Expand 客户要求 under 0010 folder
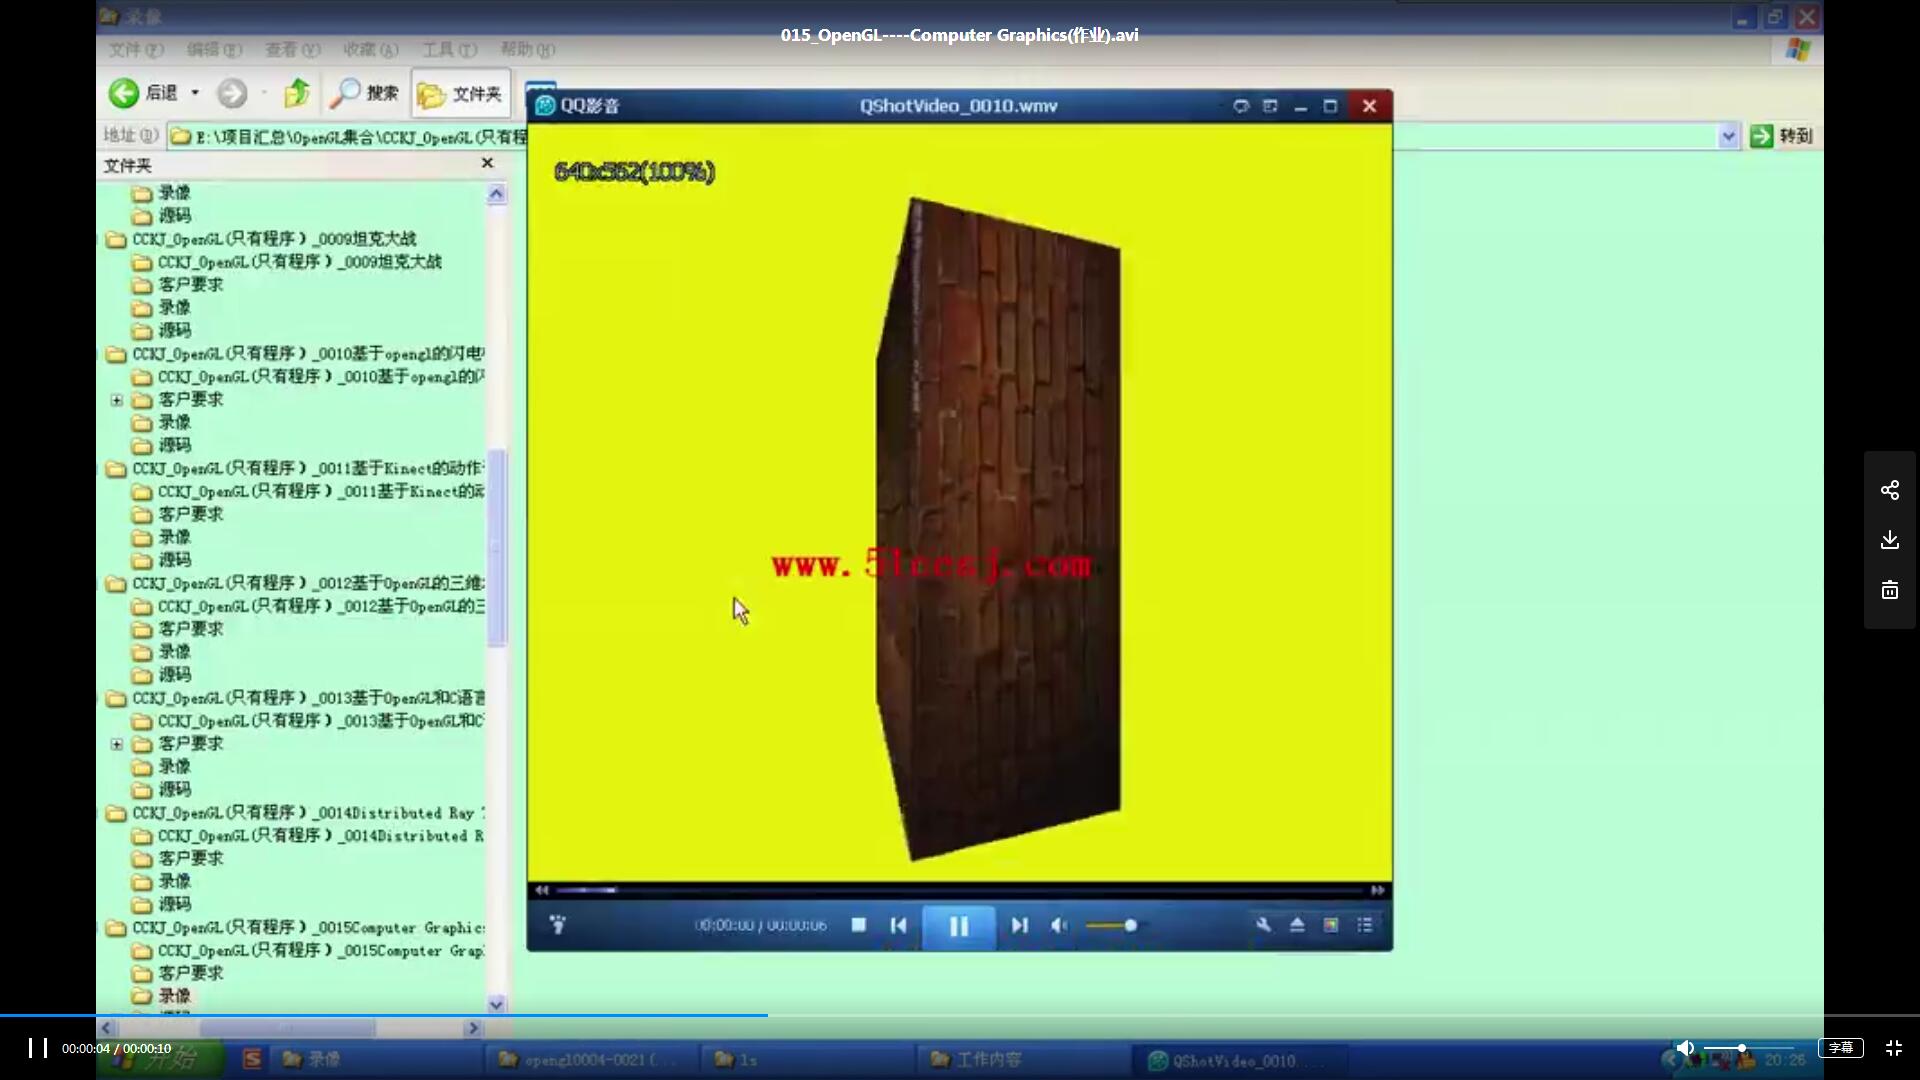The image size is (1920, 1080). tap(117, 400)
